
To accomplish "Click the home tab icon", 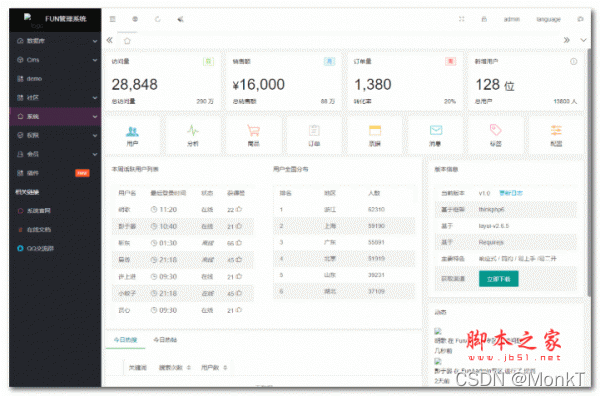I will [127, 41].
